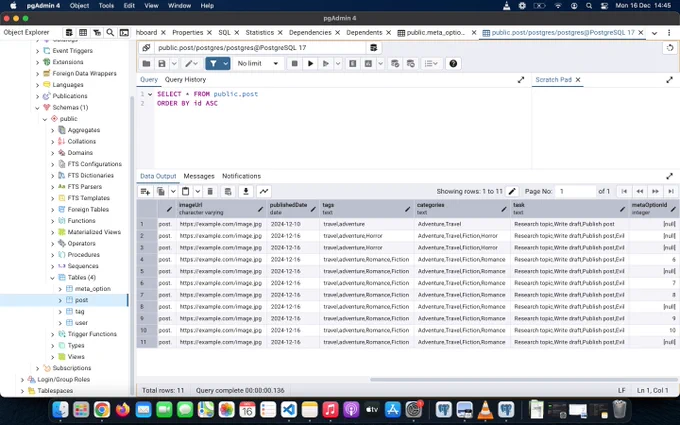Open the Save File dropdown arrow
Image resolution: width=680 pixels, height=425 pixels.
174,64
